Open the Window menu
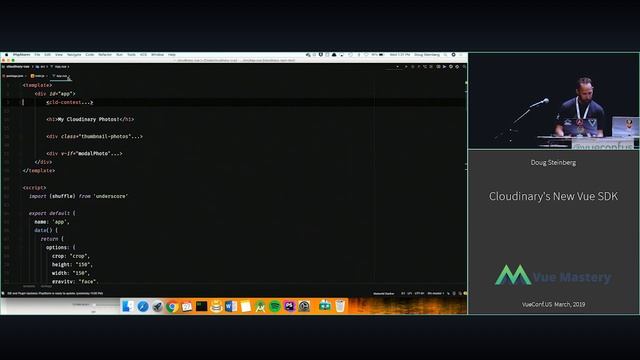The image size is (640, 360). (157, 55)
